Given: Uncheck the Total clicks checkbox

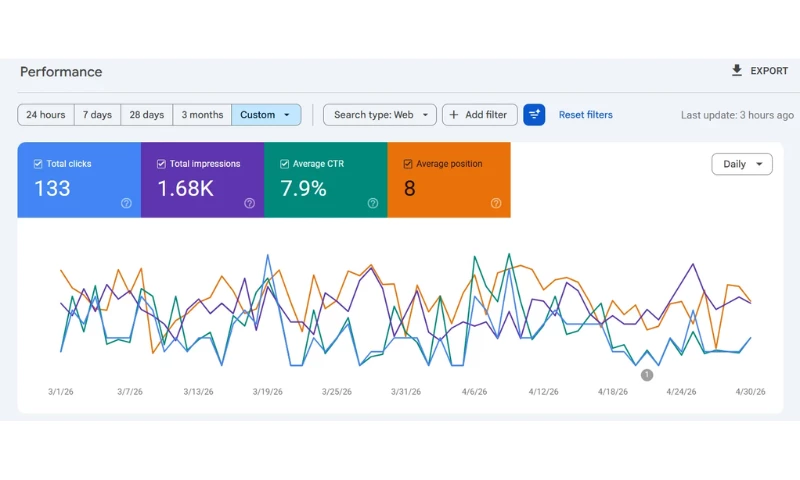Looking at the screenshot, I should pos(38,164).
